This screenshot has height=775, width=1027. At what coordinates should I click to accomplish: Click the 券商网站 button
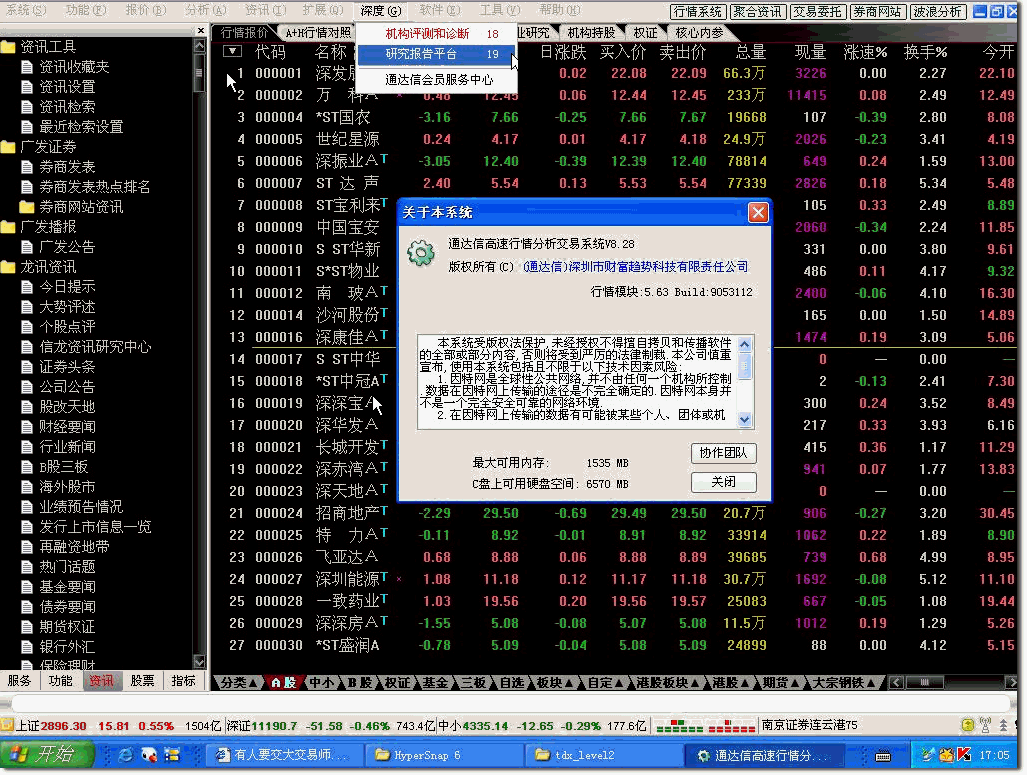pos(876,12)
